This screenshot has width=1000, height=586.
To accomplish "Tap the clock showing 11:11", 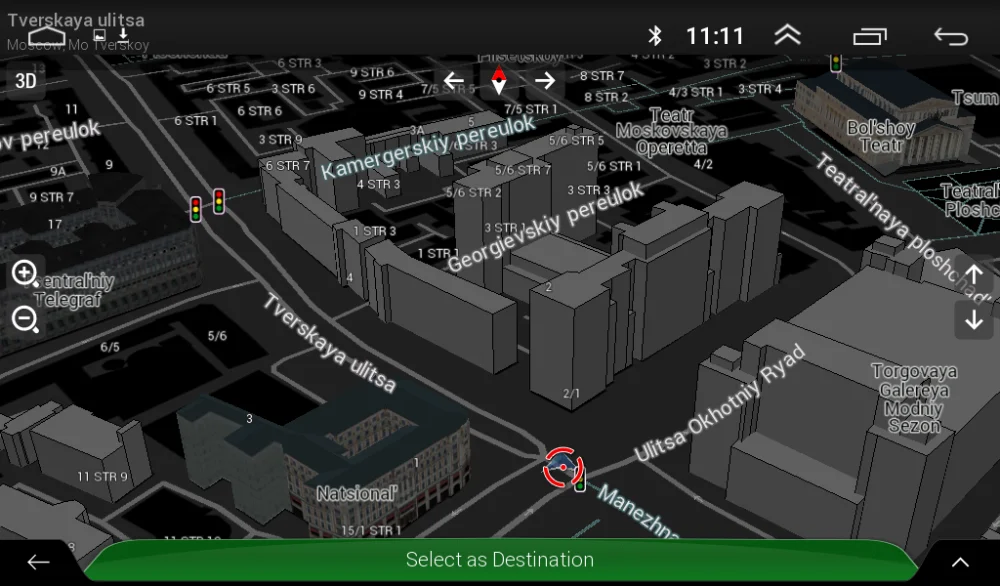I will [x=715, y=36].
